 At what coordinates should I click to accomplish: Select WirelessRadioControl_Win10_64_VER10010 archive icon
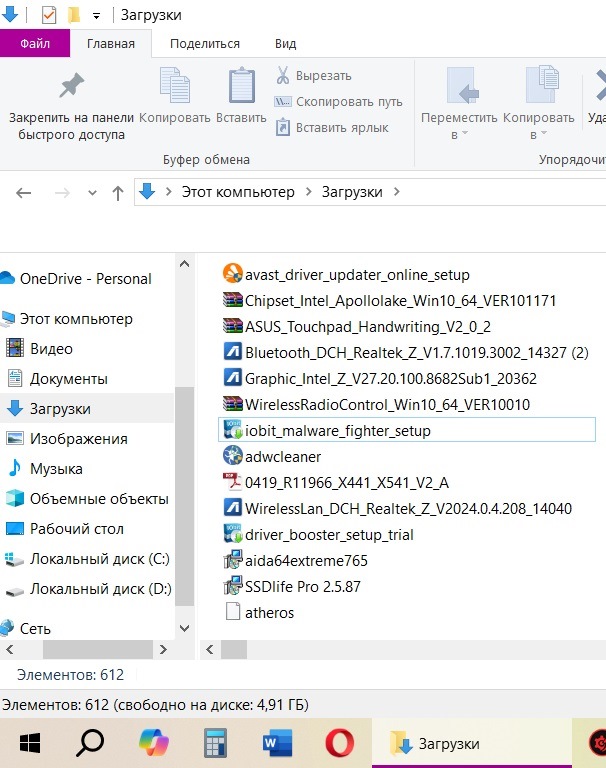pos(233,404)
